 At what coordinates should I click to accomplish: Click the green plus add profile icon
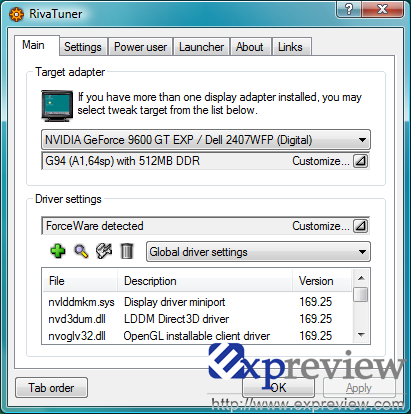[58, 251]
